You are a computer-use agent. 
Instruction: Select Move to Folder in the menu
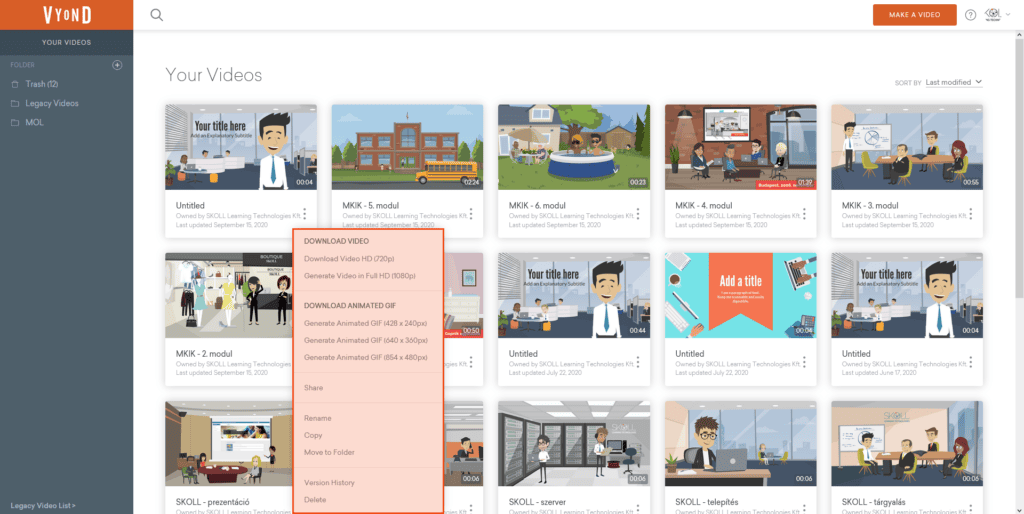(x=329, y=452)
